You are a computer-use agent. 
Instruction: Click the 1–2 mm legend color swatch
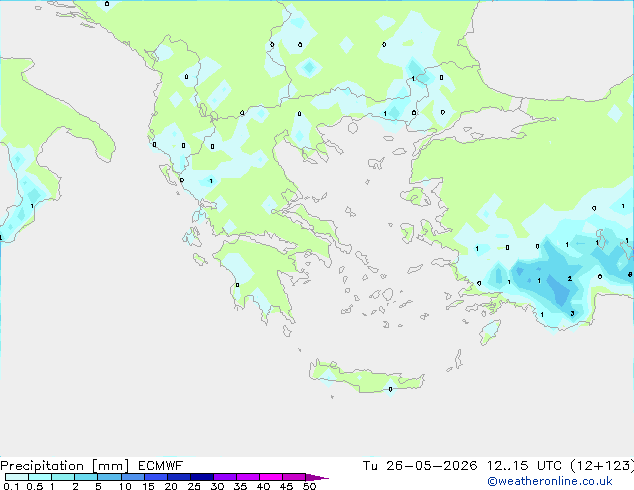click(x=63, y=477)
